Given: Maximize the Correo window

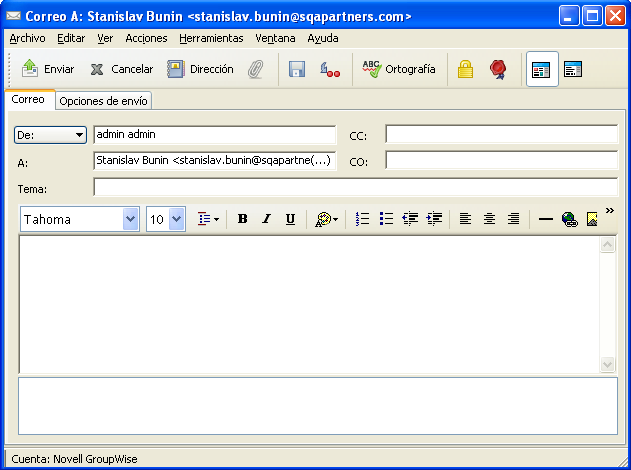Looking at the screenshot, I should [x=592, y=16].
